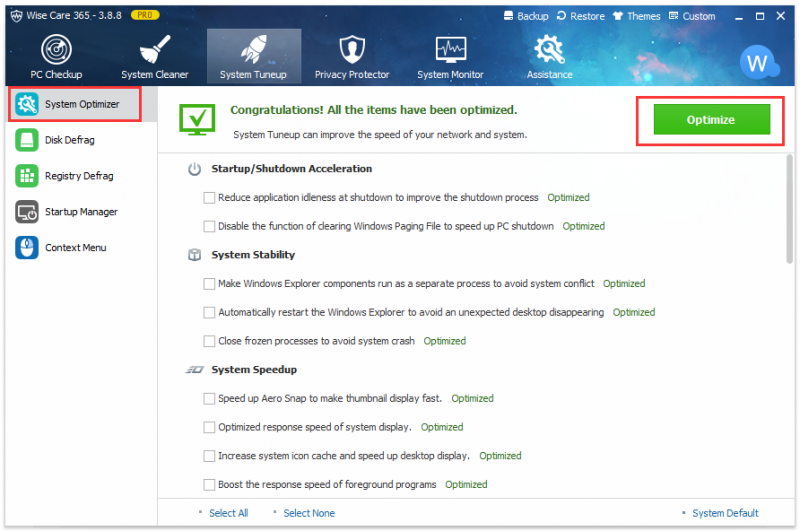Click the Startup/Shutdown power icon
Viewport: 800px width, 531px height.
[194, 169]
